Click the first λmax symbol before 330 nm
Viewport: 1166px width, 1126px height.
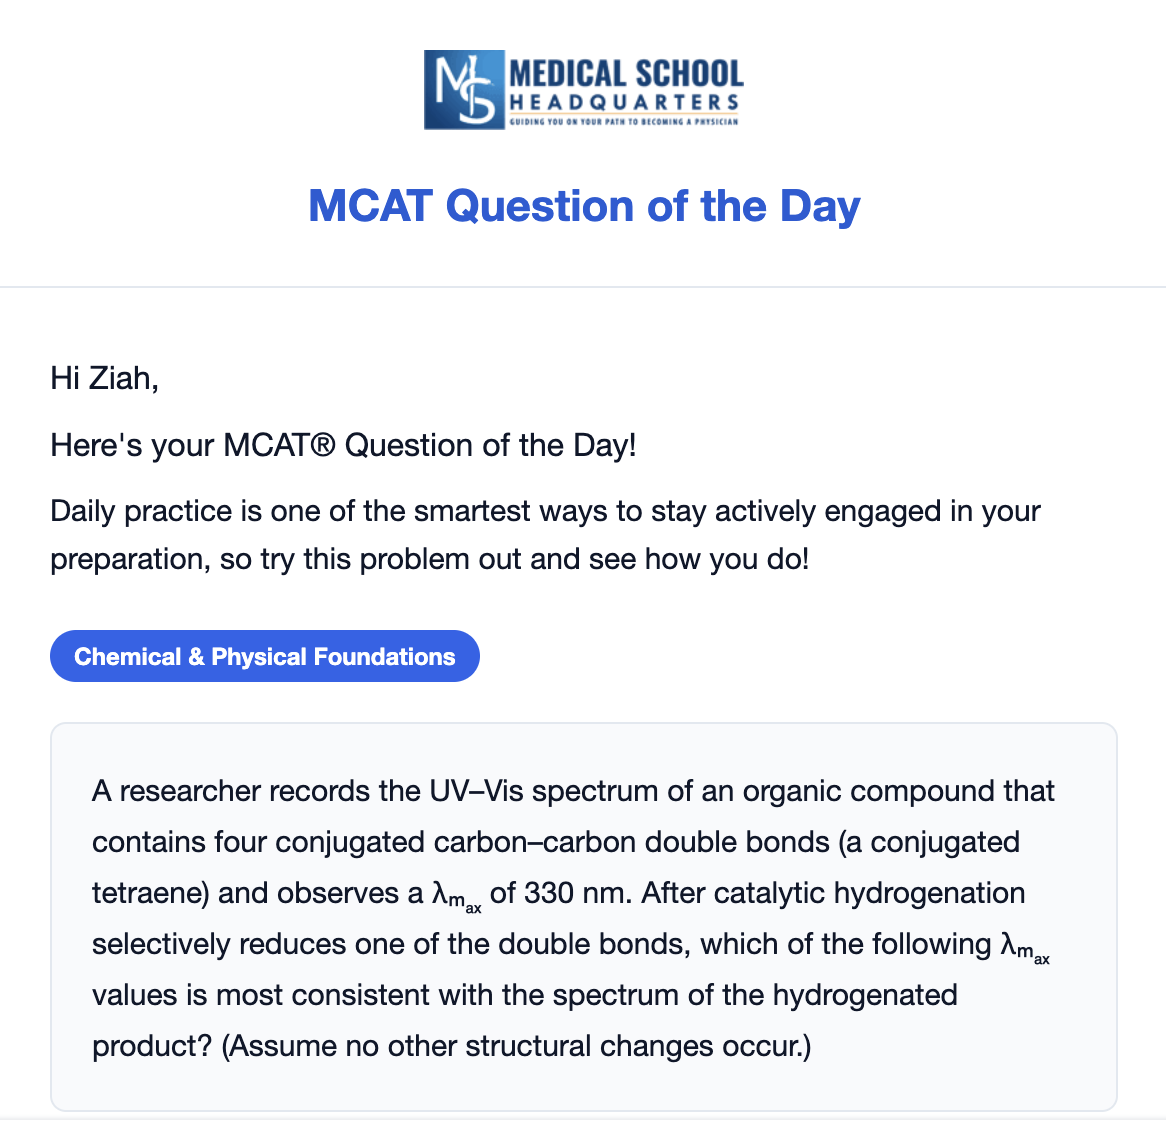pyautogui.click(x=457, y=895)
